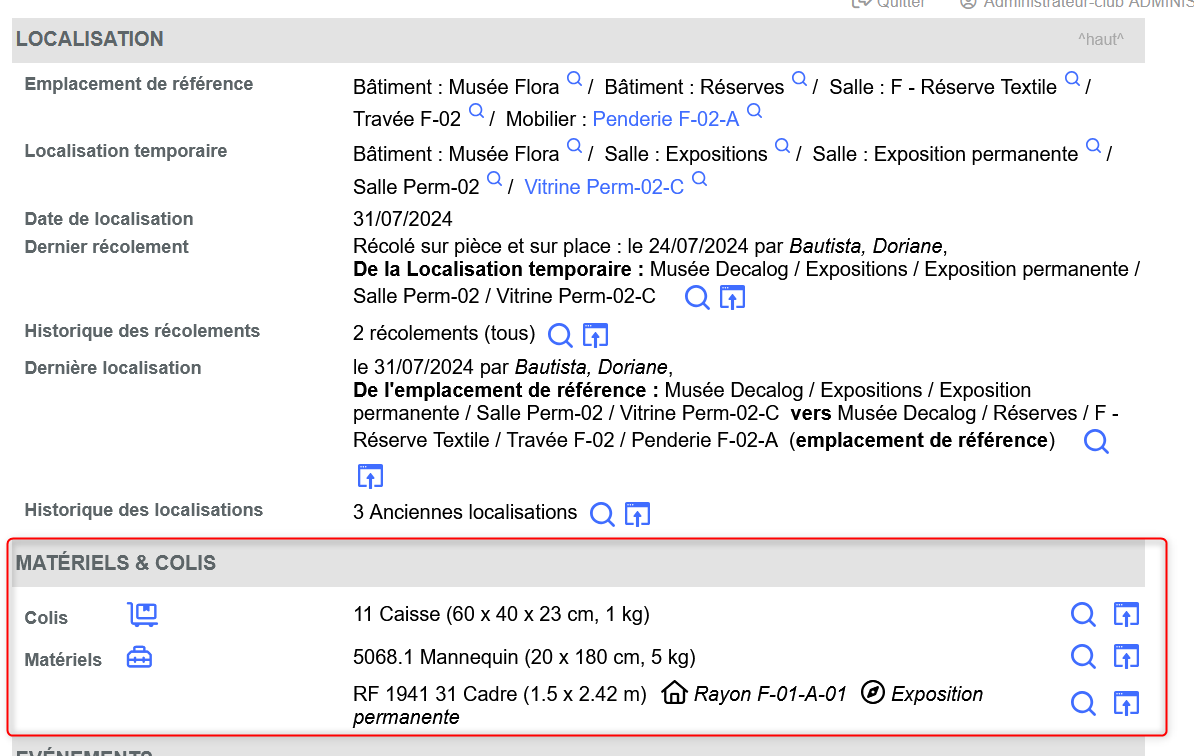The image size is (1194, 756).
Task: Click magnifier beside Vitrine Perm-02-C link
Action: click(x=700, y=180)
